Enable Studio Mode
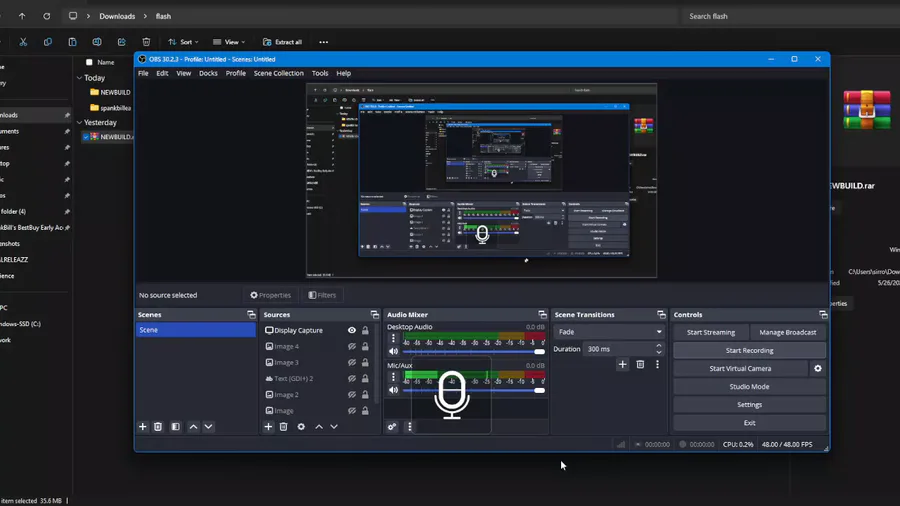The width and height of the screenshot is (900, 506). pyautogui.click(x=749, y=387)
